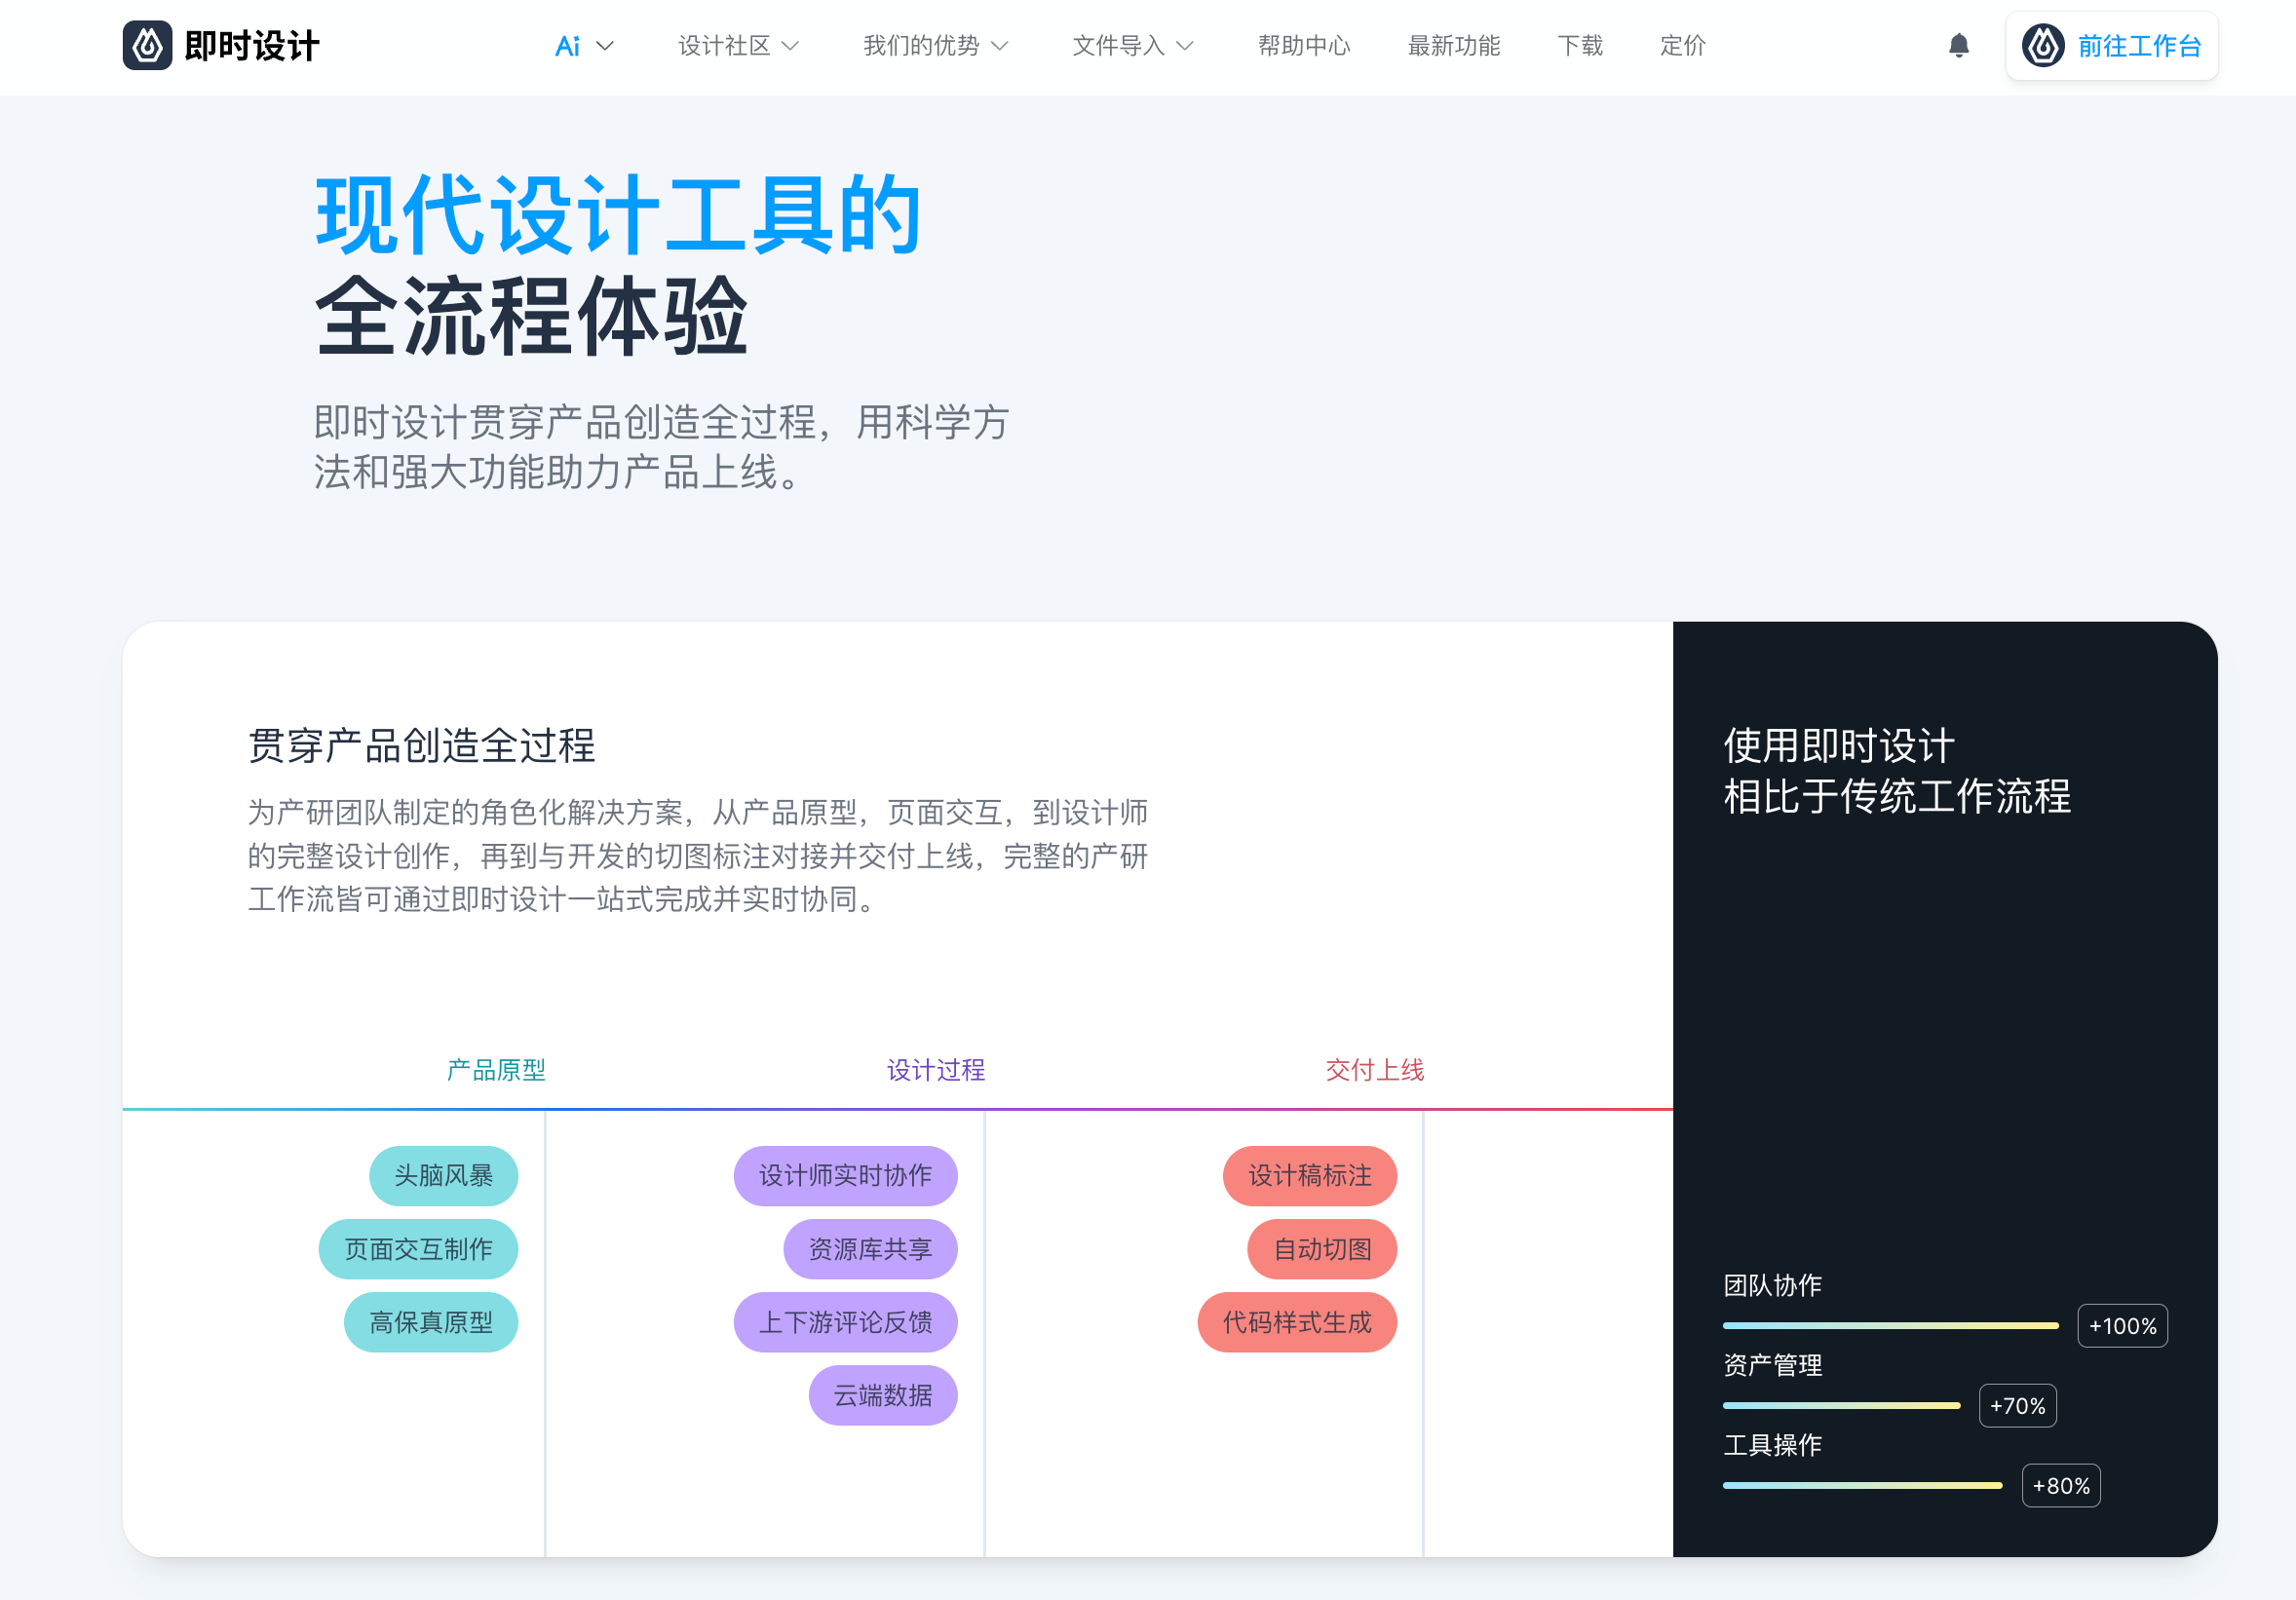Screen dimensions: 2296x1600
Task: Open the notification bell
Action: click(x=1958, y=46)
